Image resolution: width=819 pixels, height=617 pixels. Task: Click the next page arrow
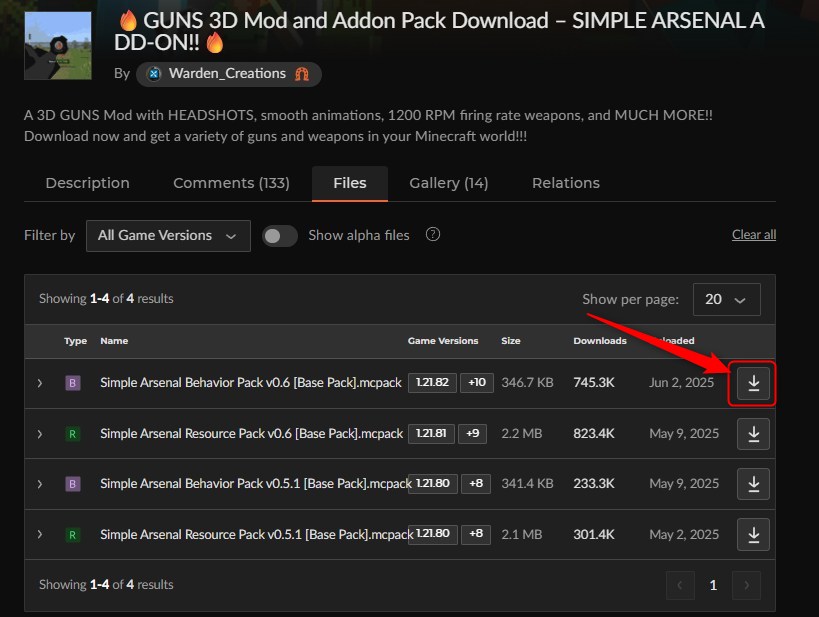746,585
